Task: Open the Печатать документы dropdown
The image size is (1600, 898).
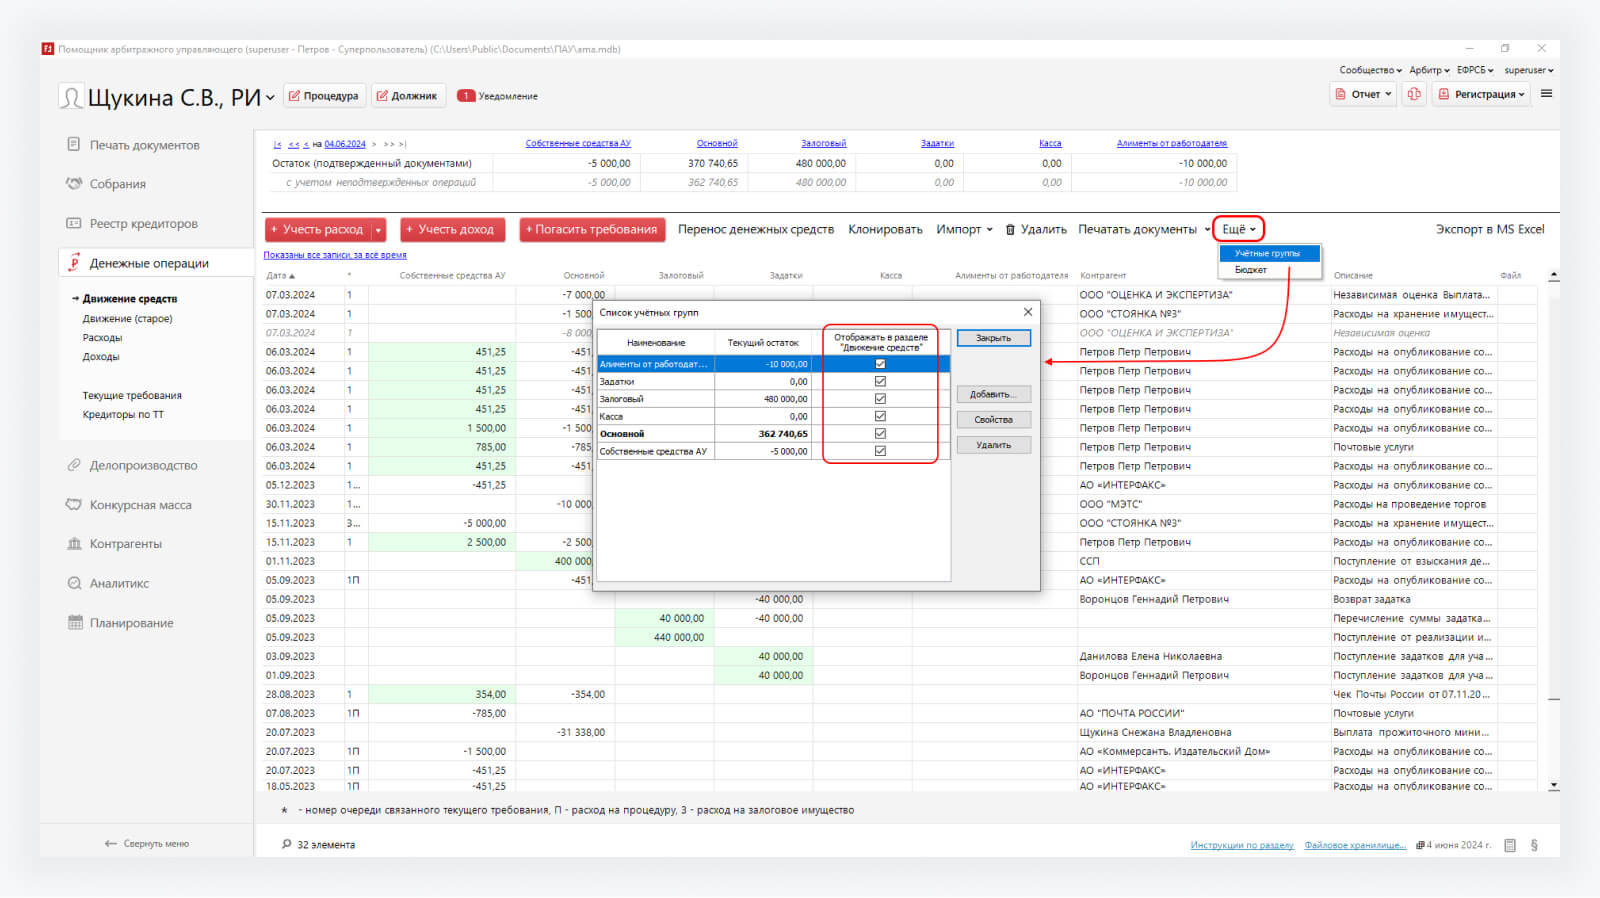Action: point(1144,229)
